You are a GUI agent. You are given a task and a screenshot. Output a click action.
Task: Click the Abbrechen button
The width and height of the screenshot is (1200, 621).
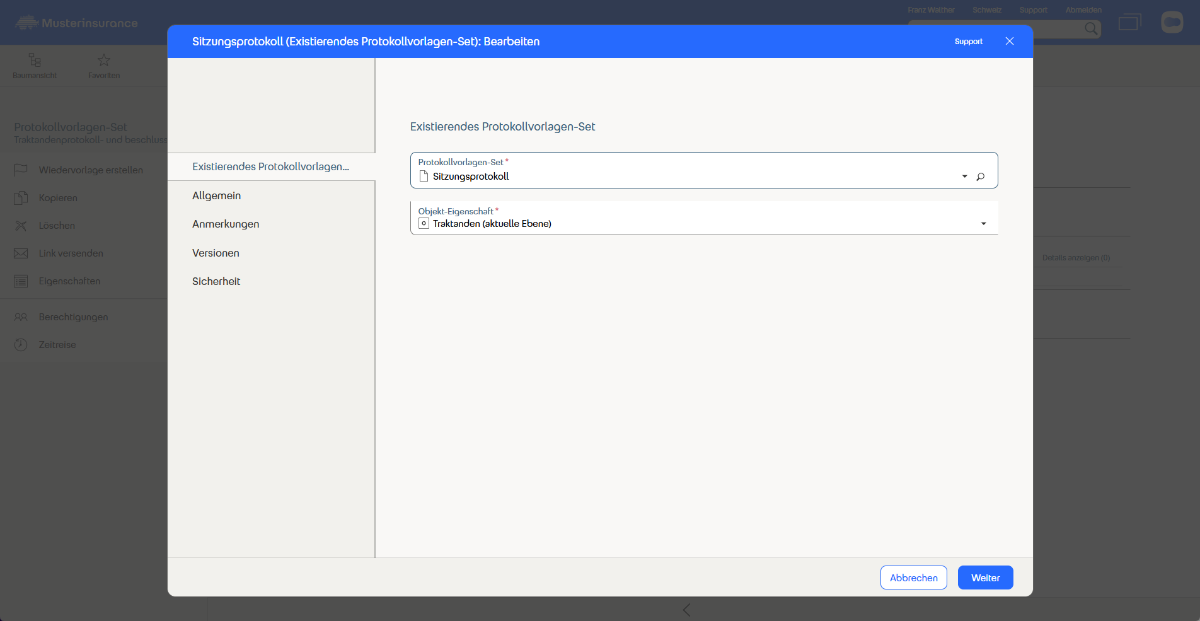(913, 578)
